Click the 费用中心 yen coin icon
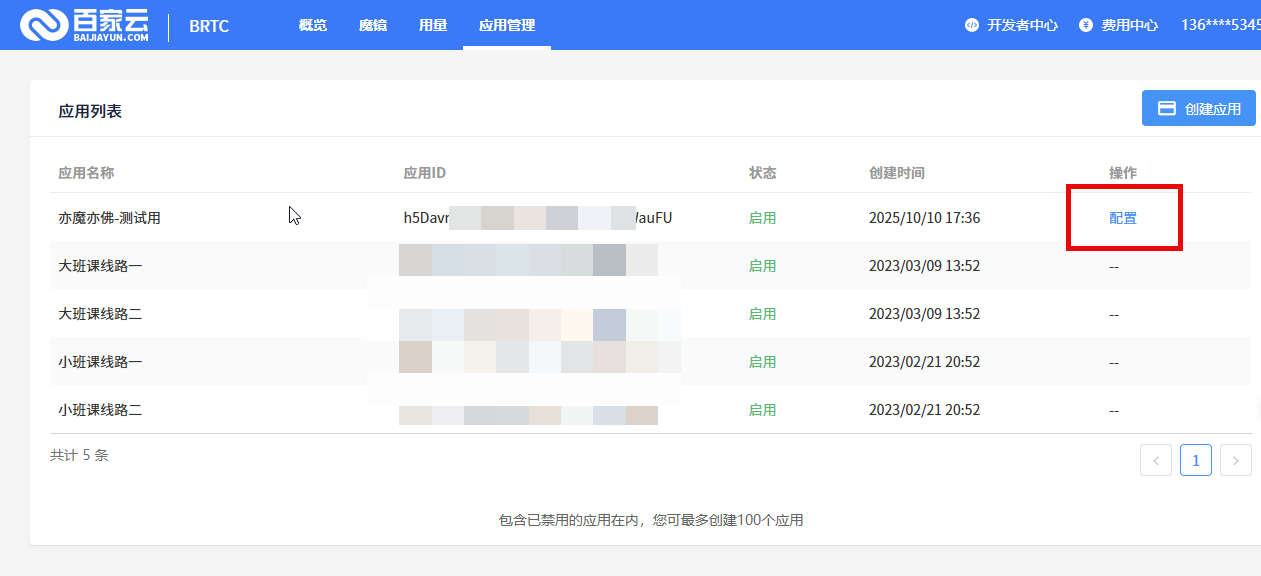The height and width of the screenshot is (576, 1261). click(1086, 25)
